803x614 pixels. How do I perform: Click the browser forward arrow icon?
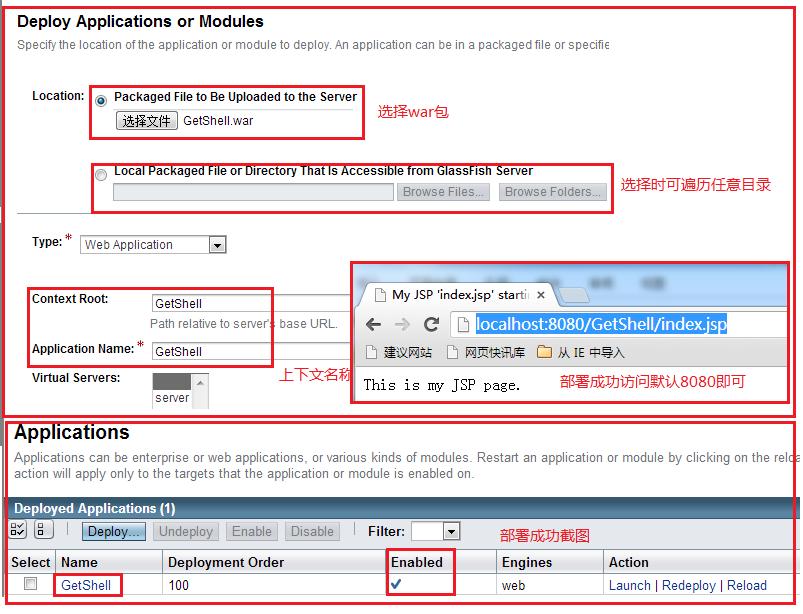403,324
